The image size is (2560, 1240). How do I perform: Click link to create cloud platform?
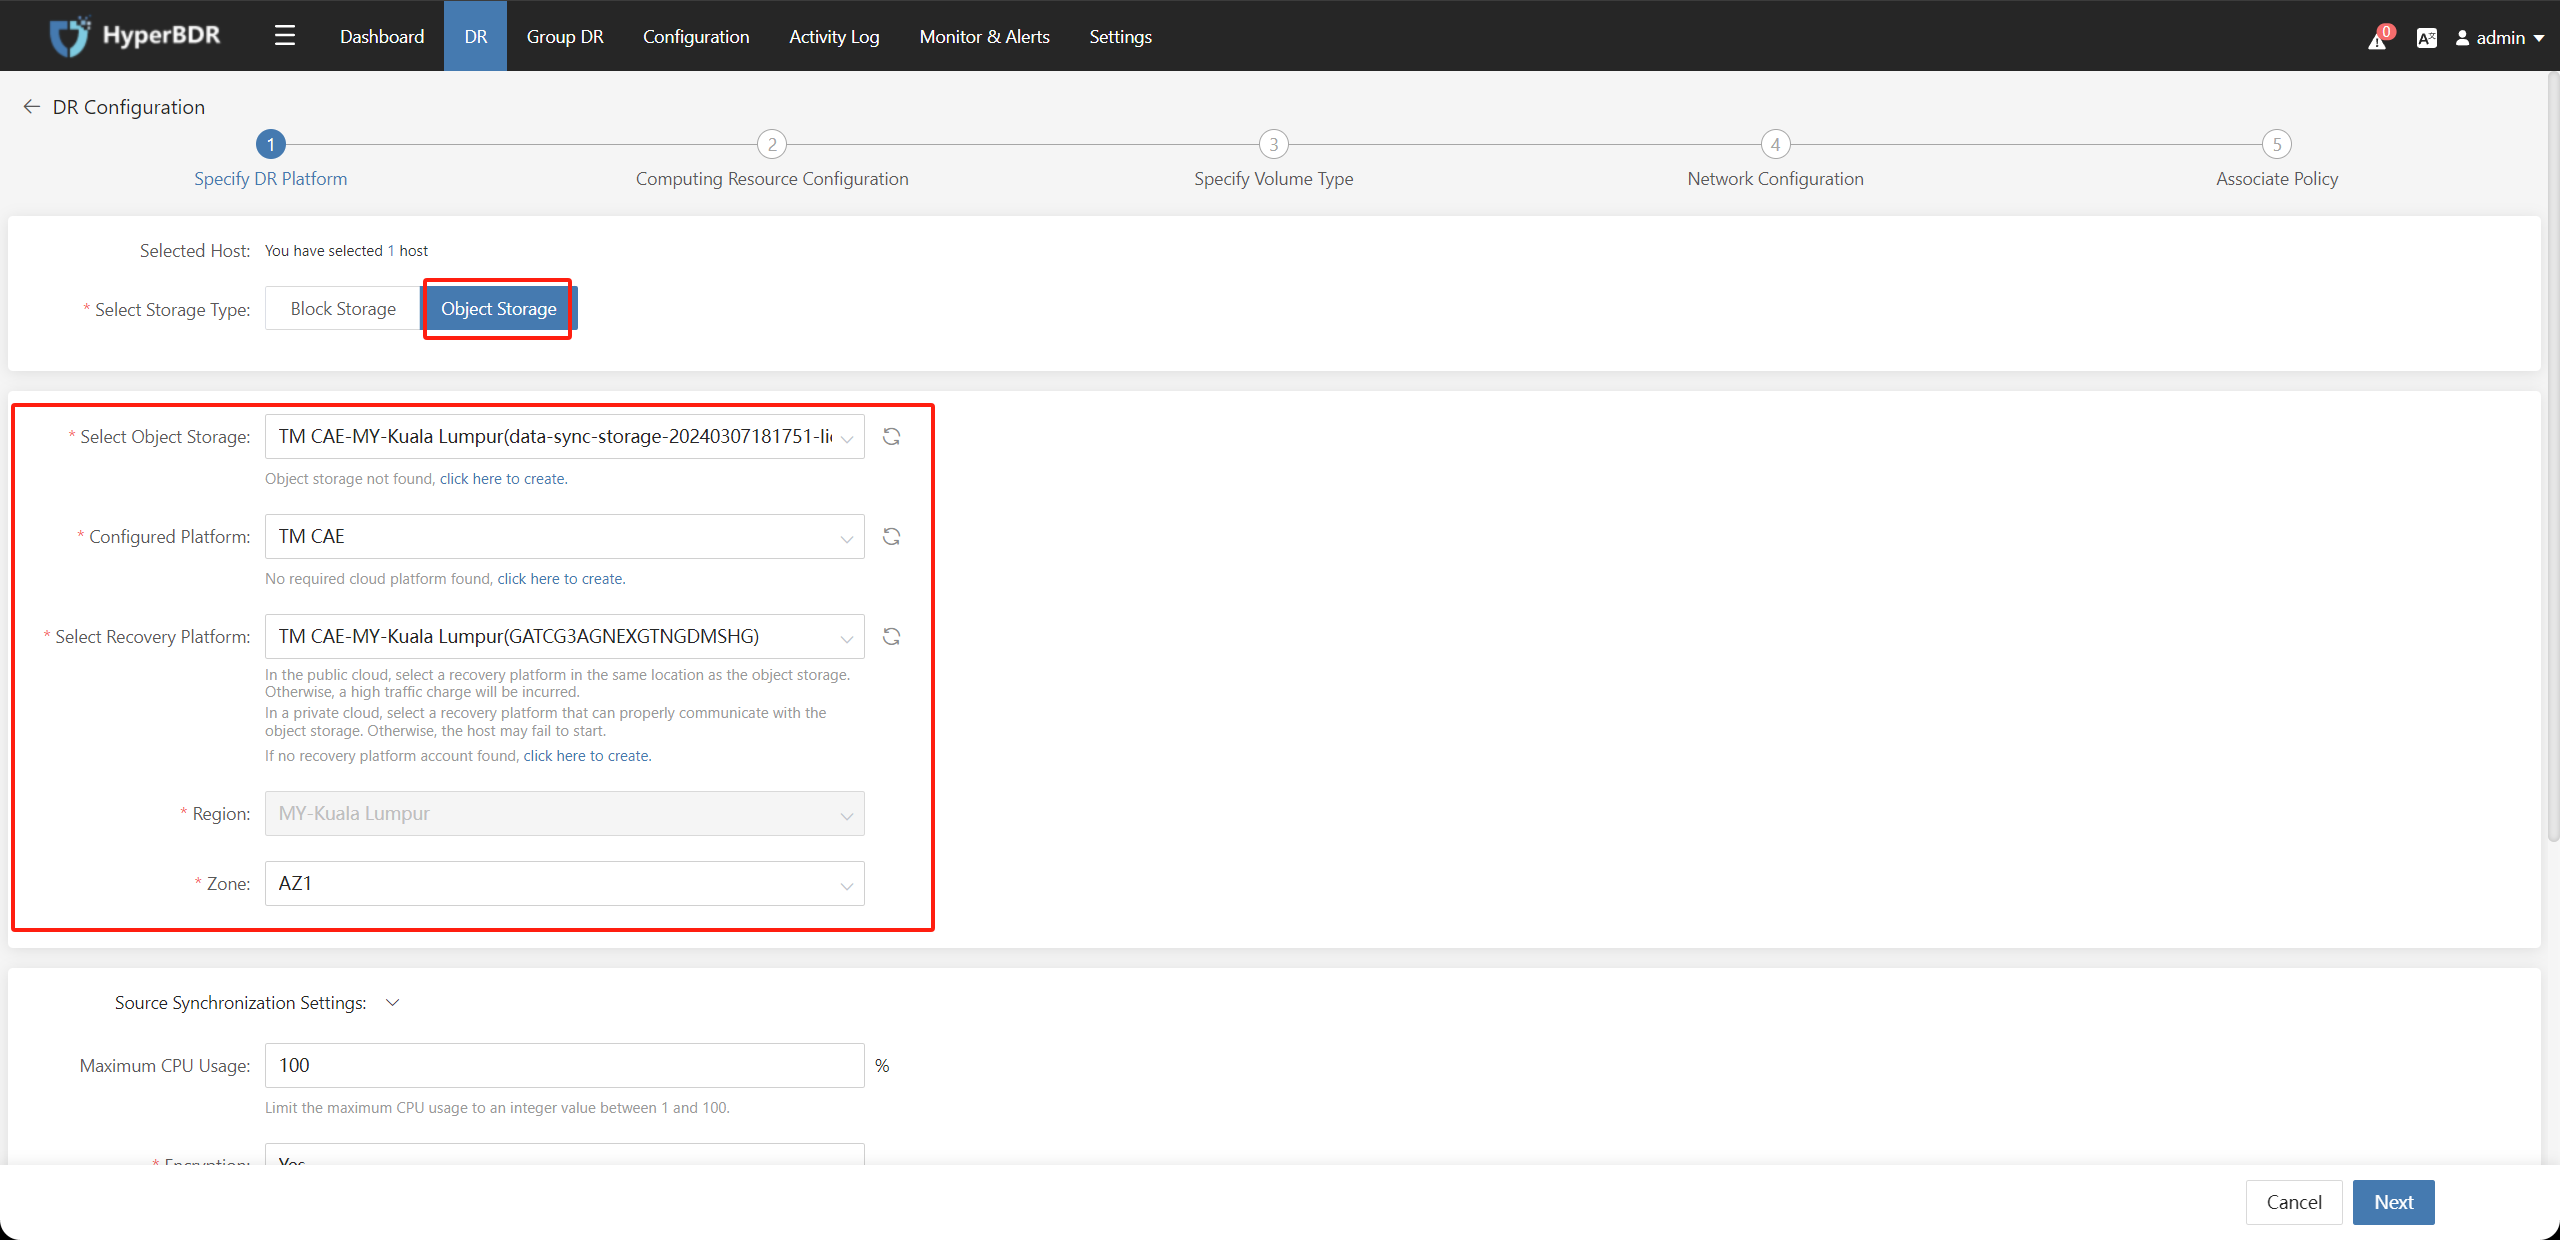click(x=561, y=579)
